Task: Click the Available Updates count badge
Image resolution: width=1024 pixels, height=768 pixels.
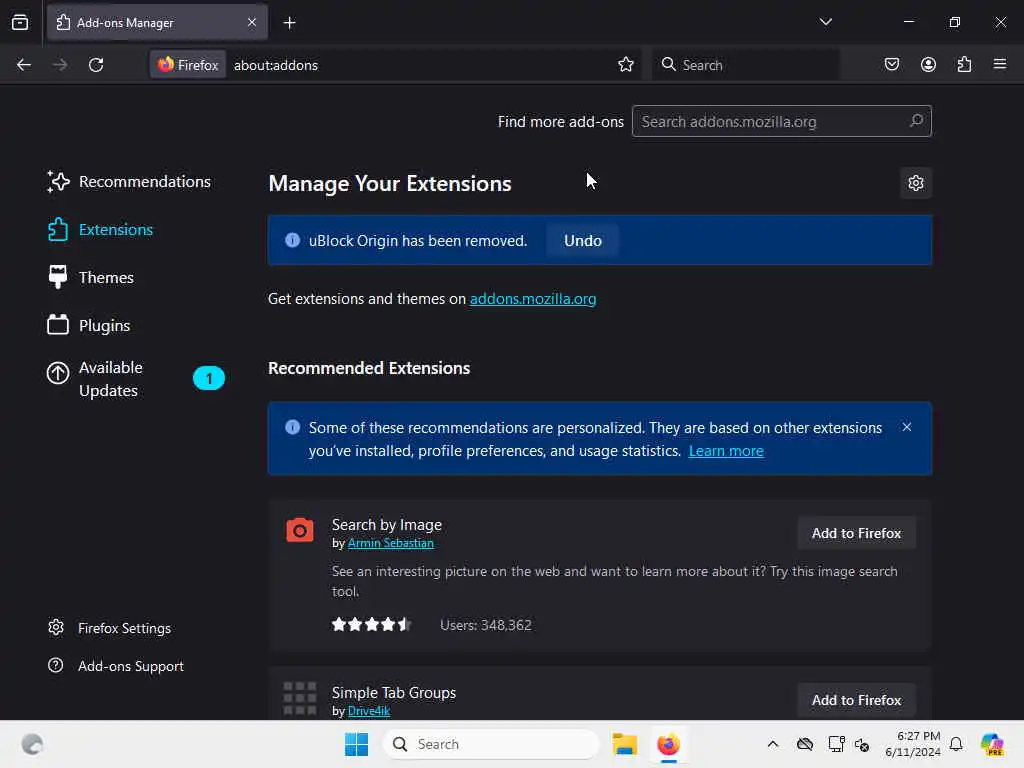Action: click(x=209, y=378)
